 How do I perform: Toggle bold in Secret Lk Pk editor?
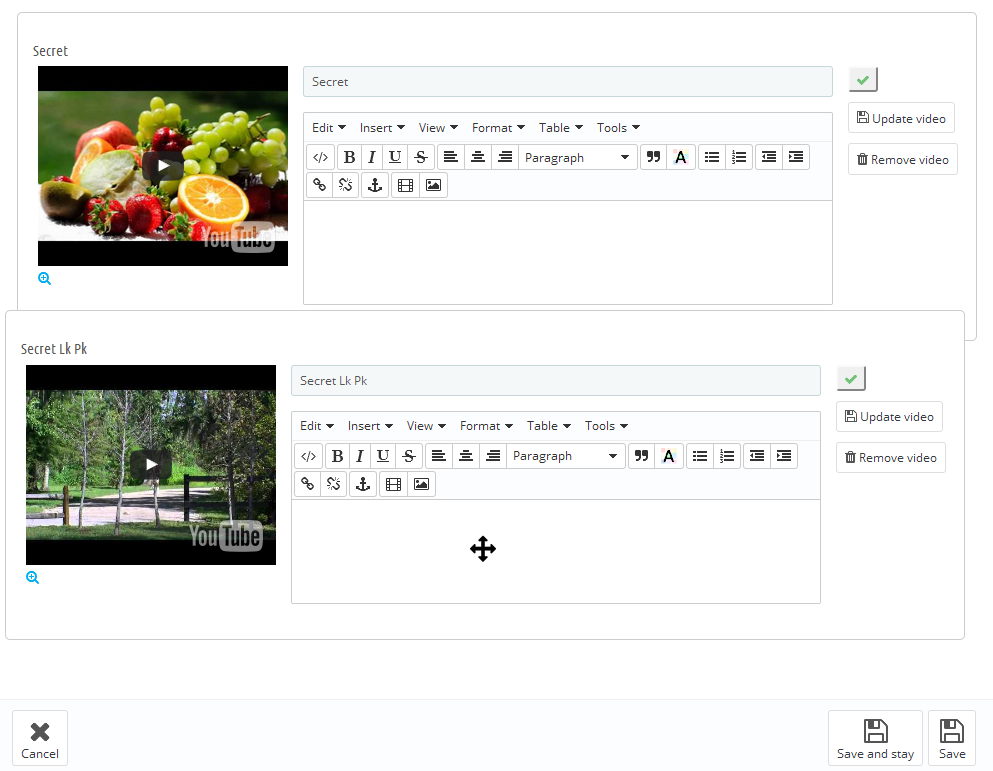click(x=337, y=456)
